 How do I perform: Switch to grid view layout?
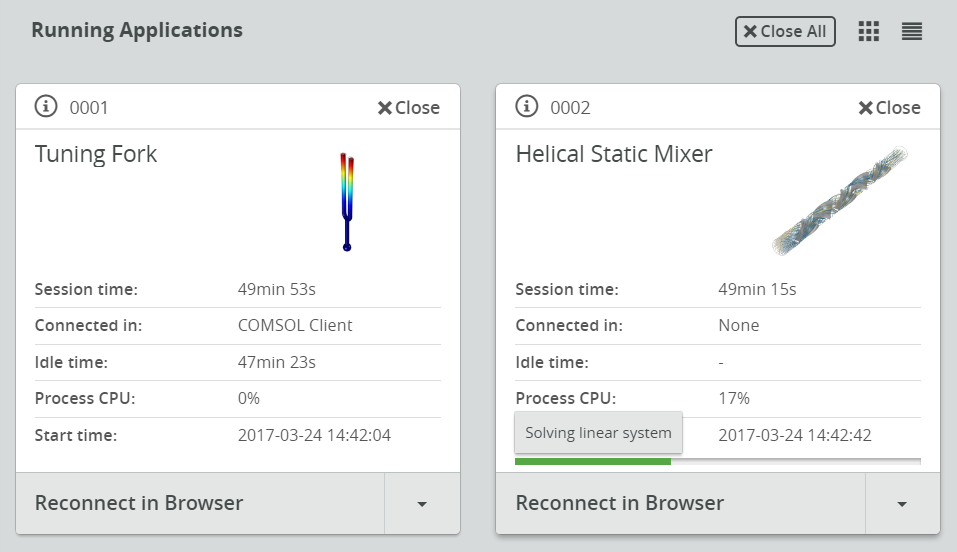click(869, 32)
